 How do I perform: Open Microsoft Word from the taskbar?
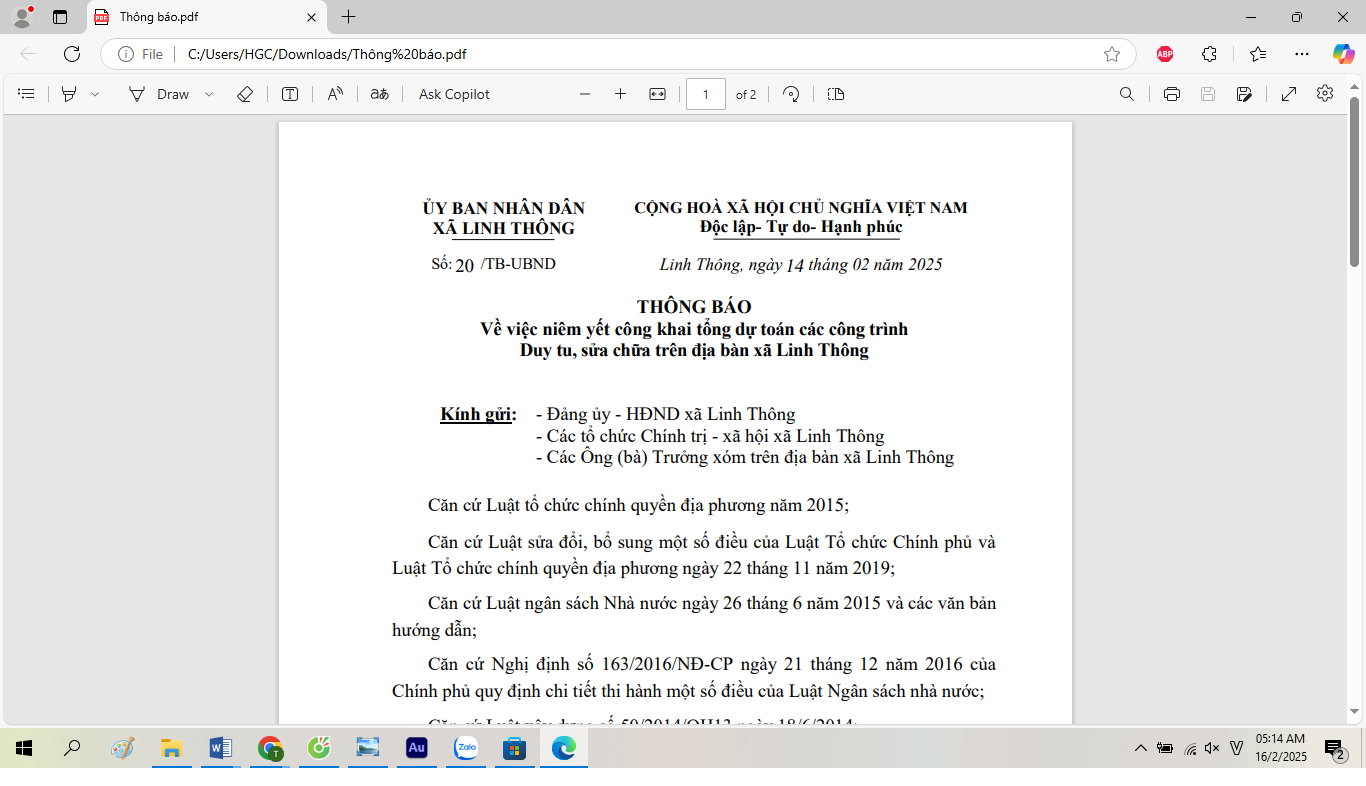(220, 748)
